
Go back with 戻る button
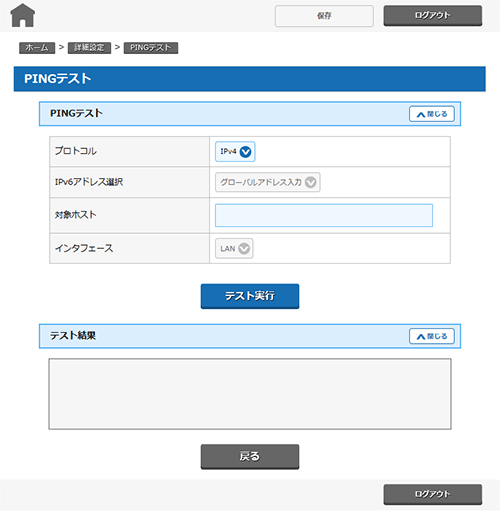[250, 456]
